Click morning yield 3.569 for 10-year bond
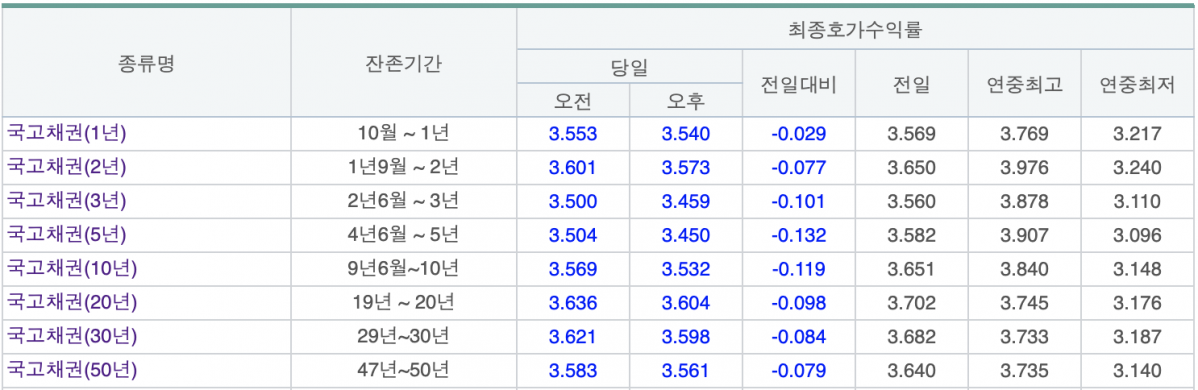 573,270
